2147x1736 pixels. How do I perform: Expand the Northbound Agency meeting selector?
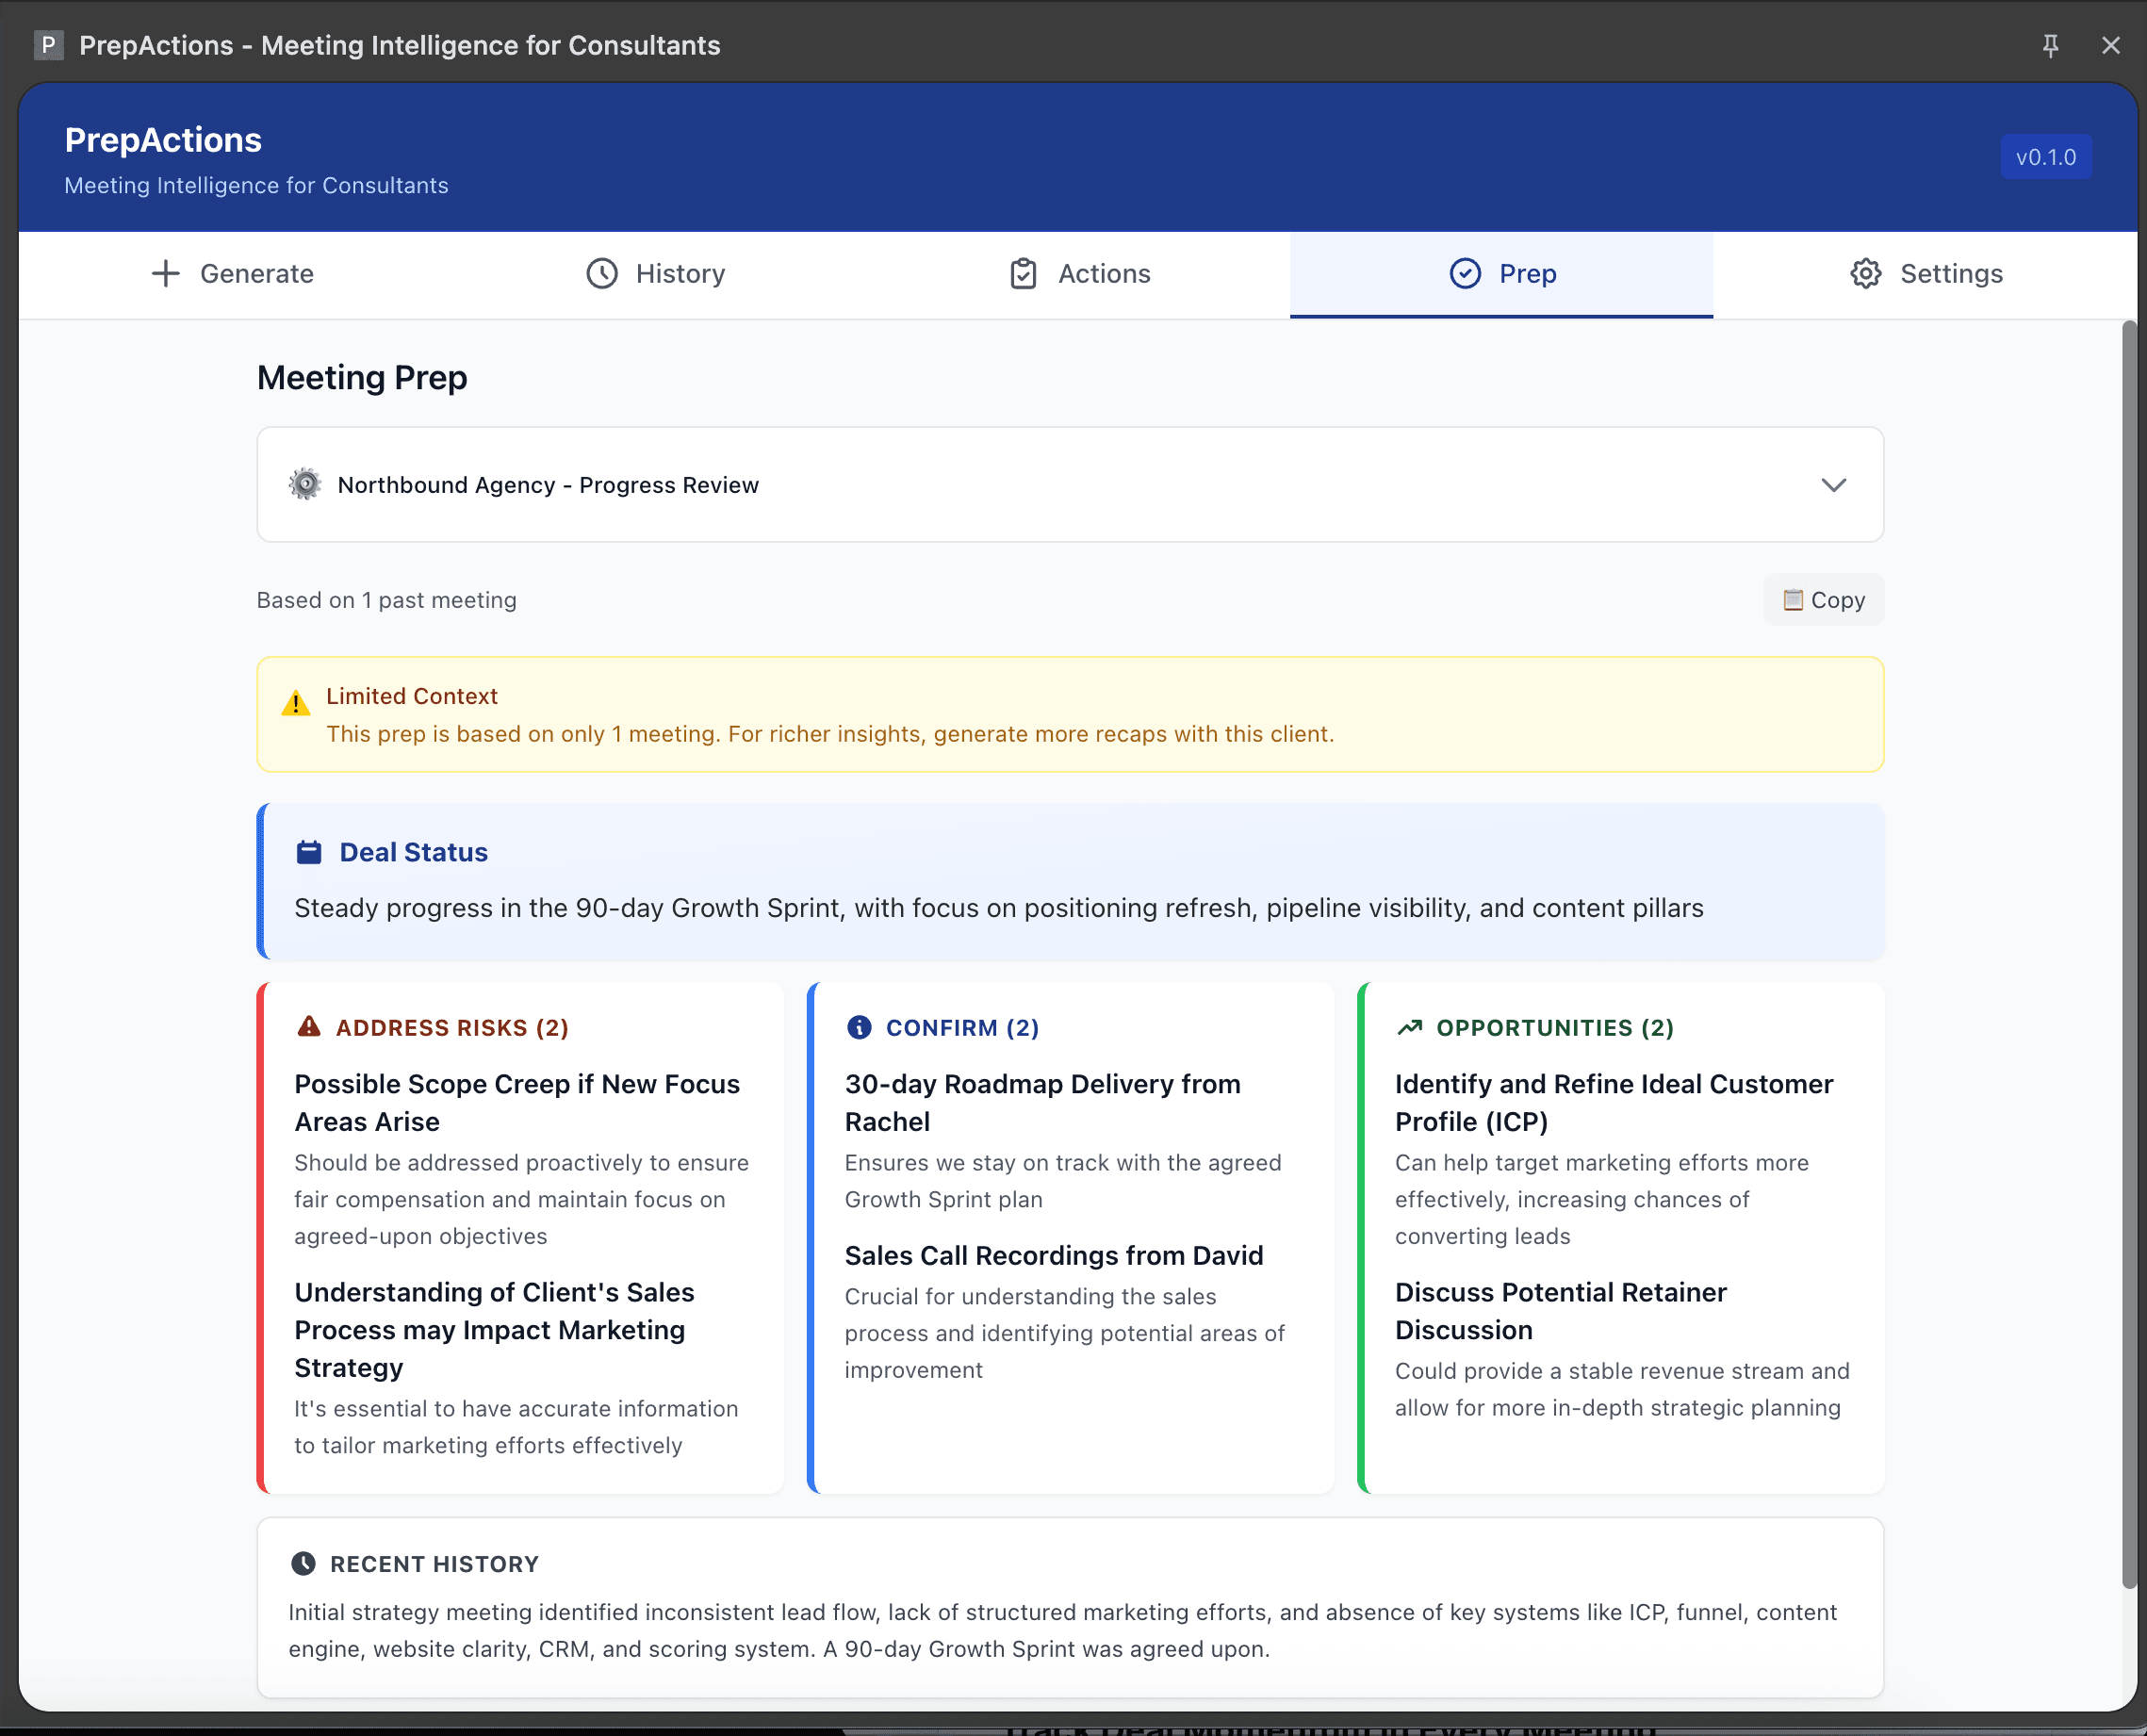(1834, 485)
